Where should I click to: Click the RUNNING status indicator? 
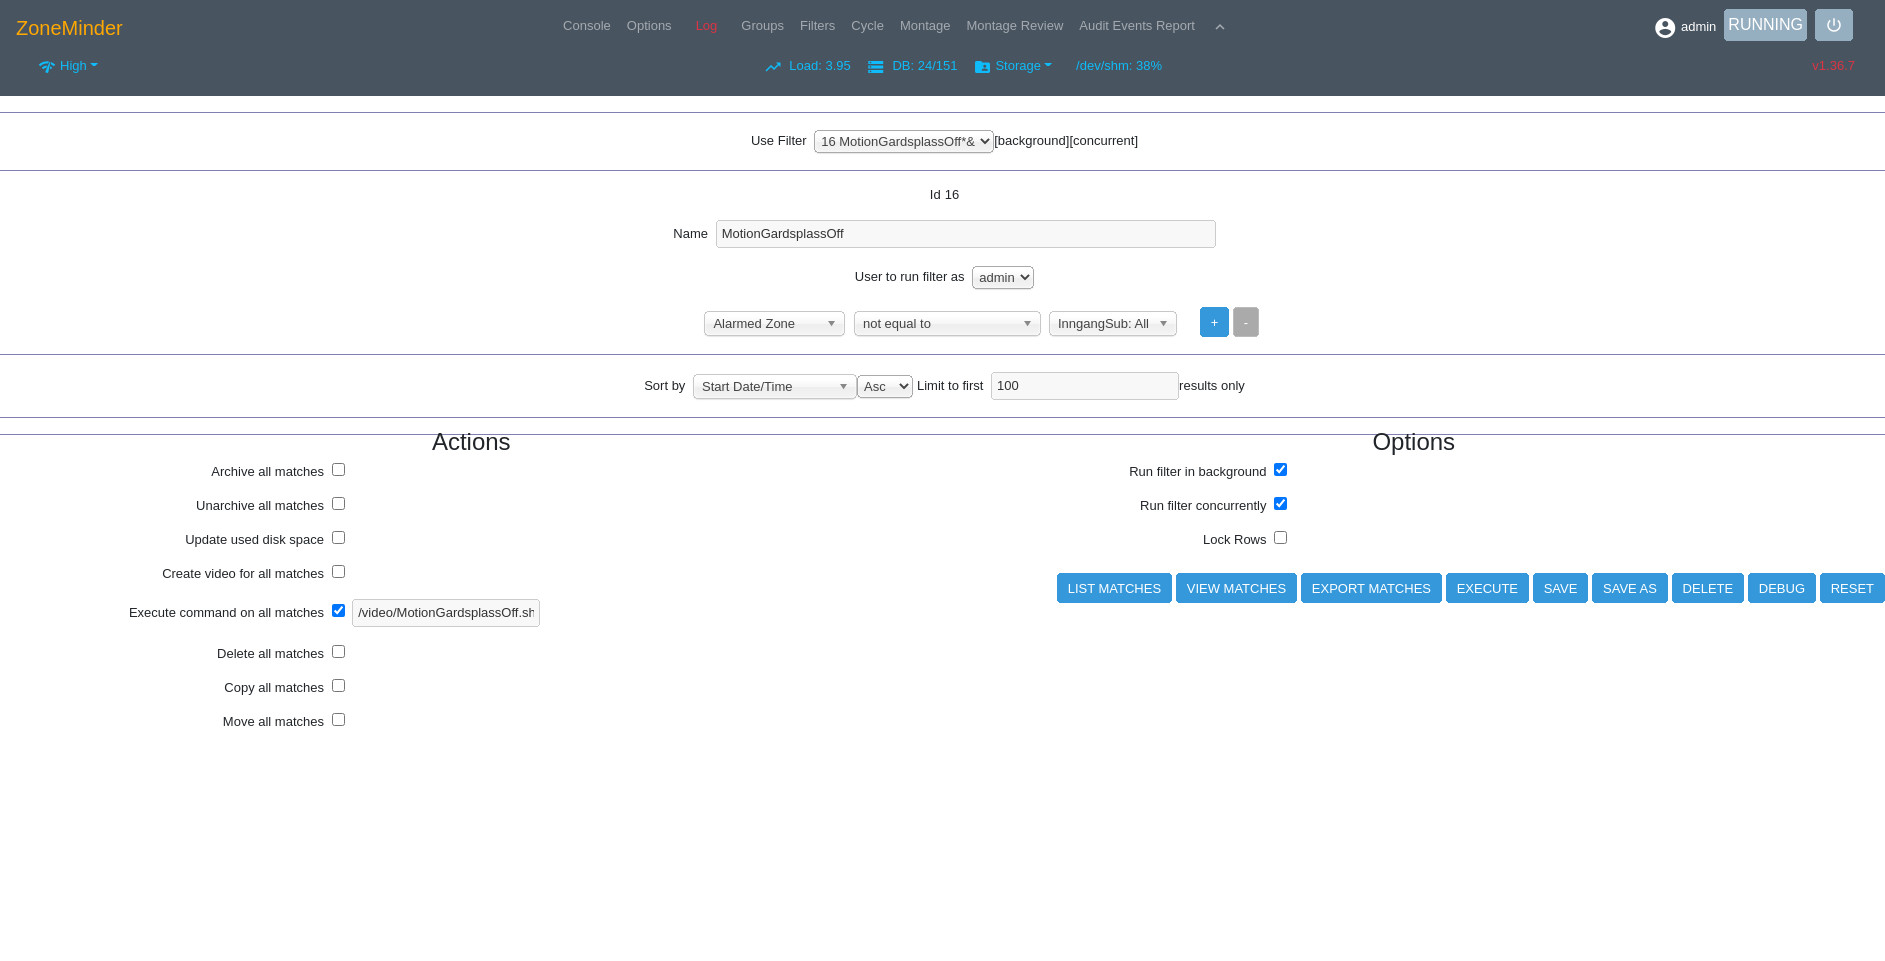[x=1764, y=24]
